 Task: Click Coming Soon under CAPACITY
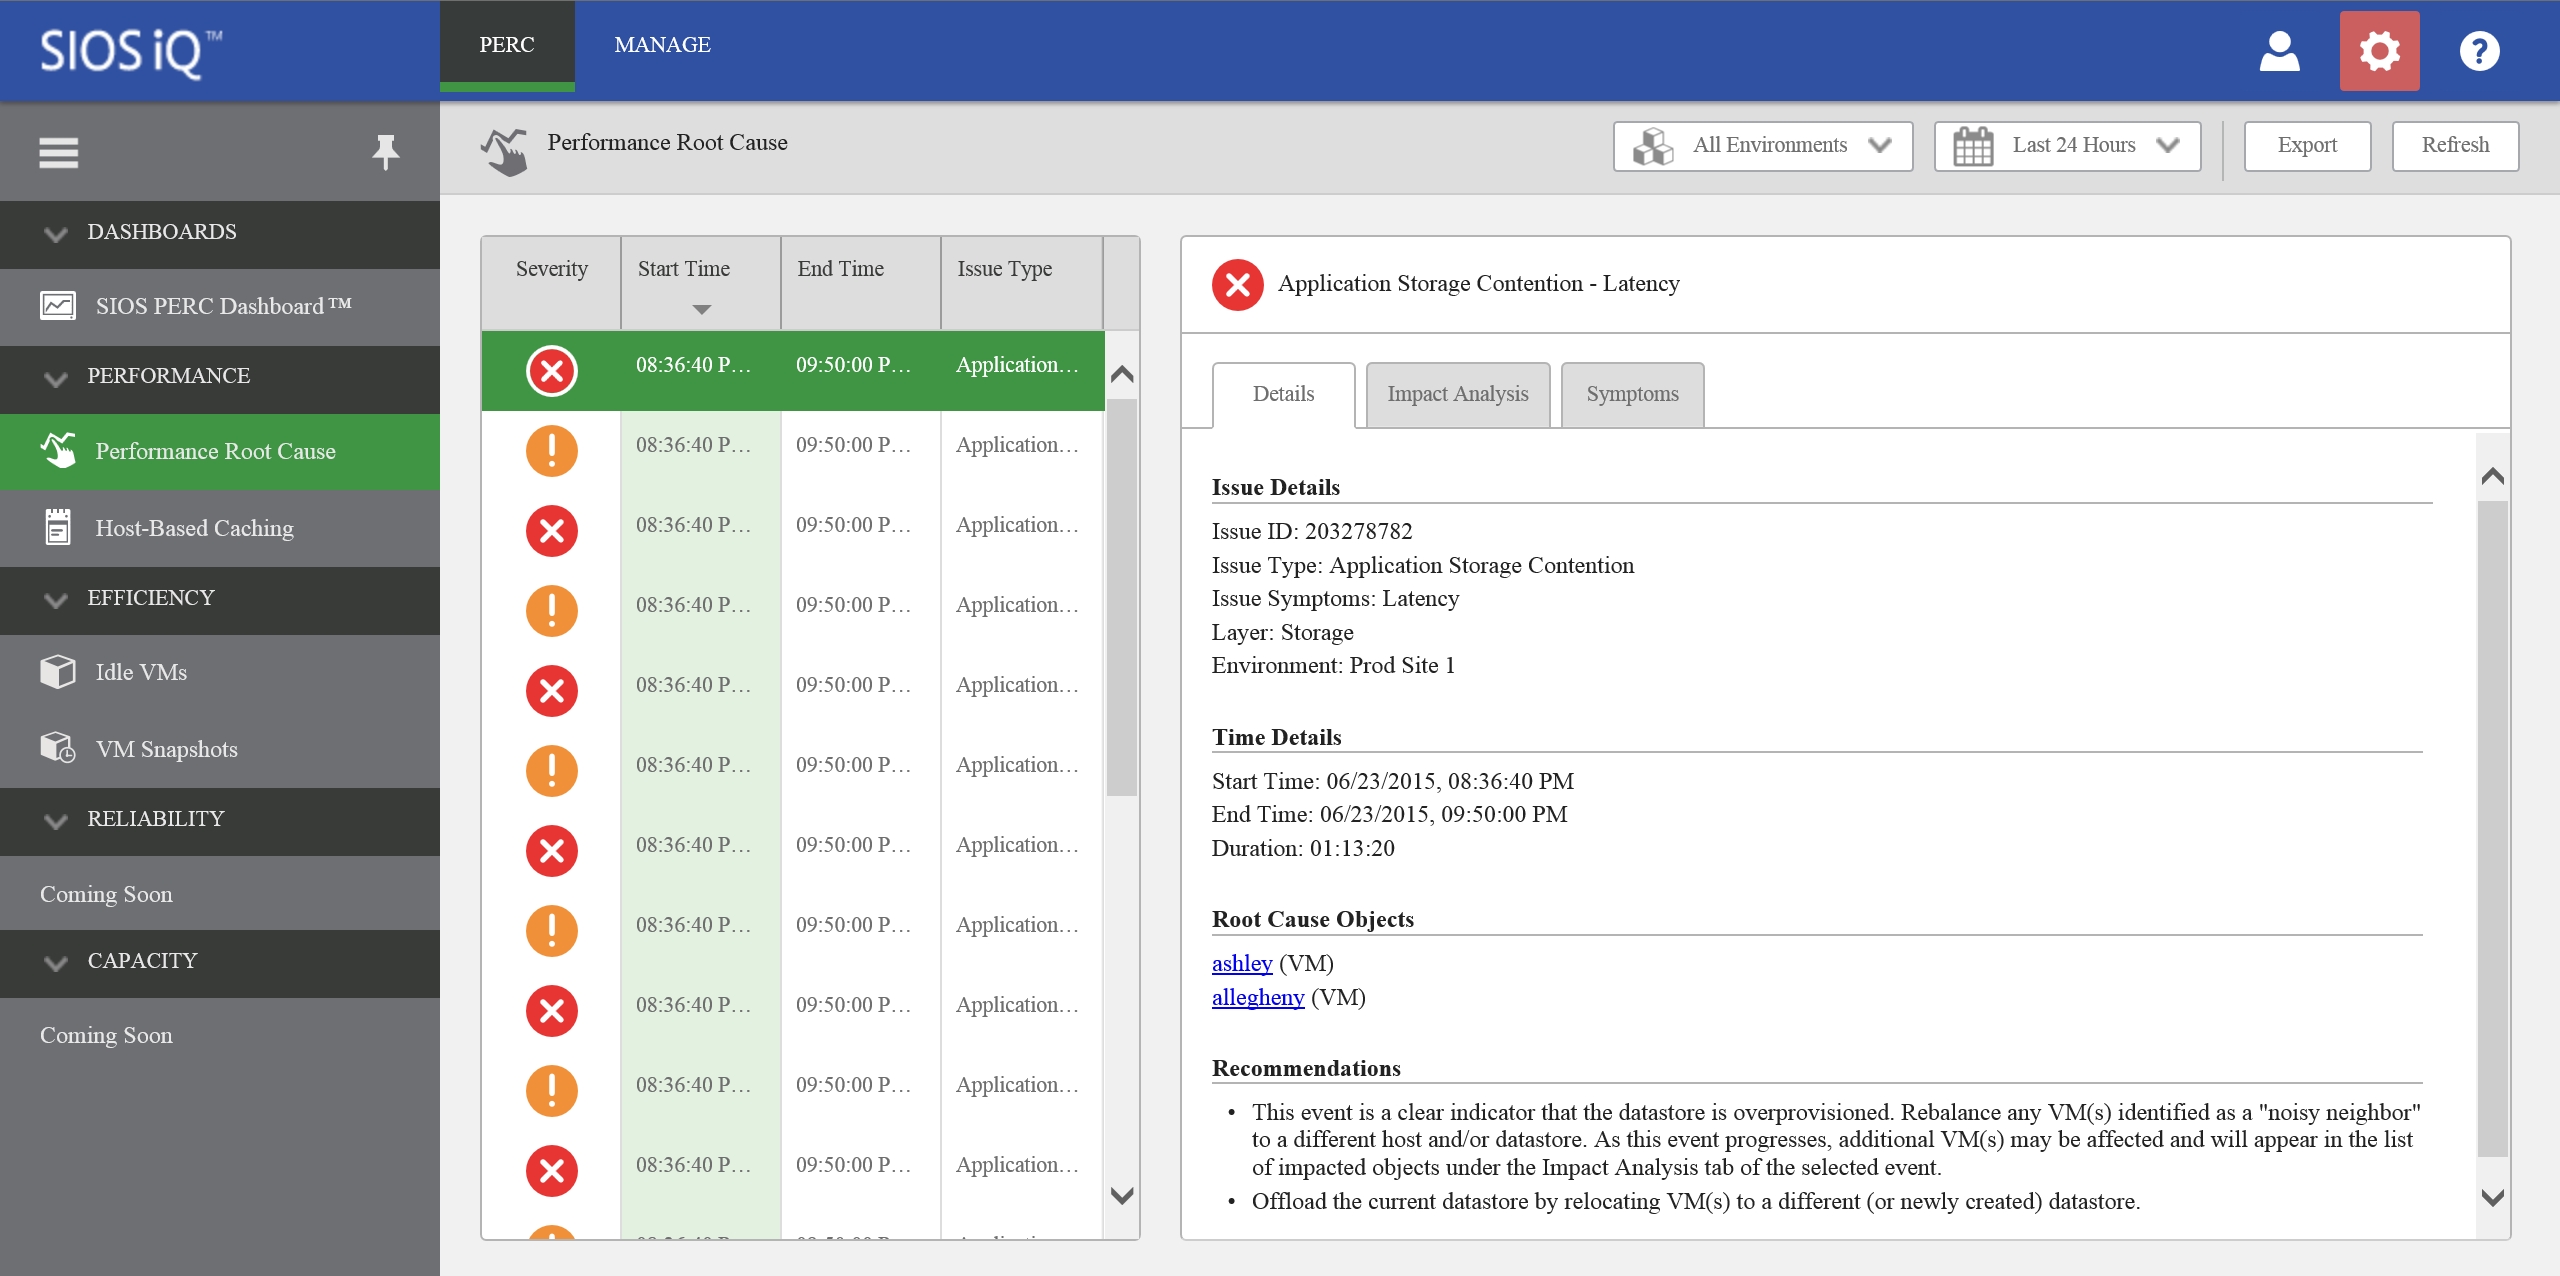[106, 1035]
